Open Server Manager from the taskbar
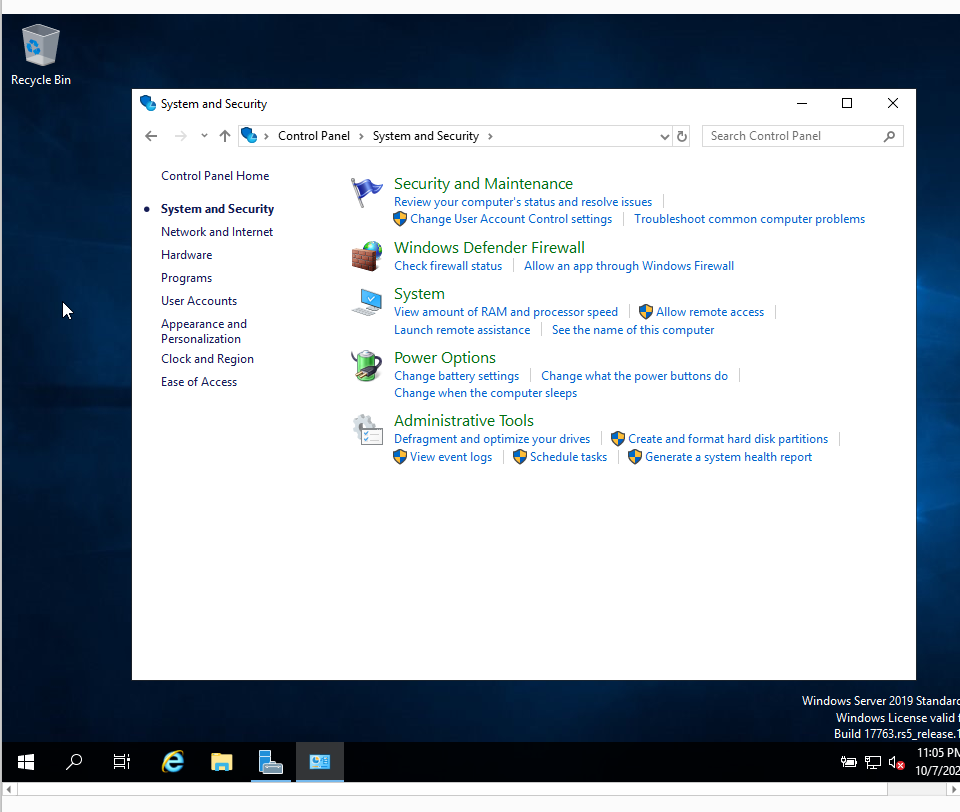The width and height of the screenshot is (960, 812). pyautogui.click(x=271, y=762)
